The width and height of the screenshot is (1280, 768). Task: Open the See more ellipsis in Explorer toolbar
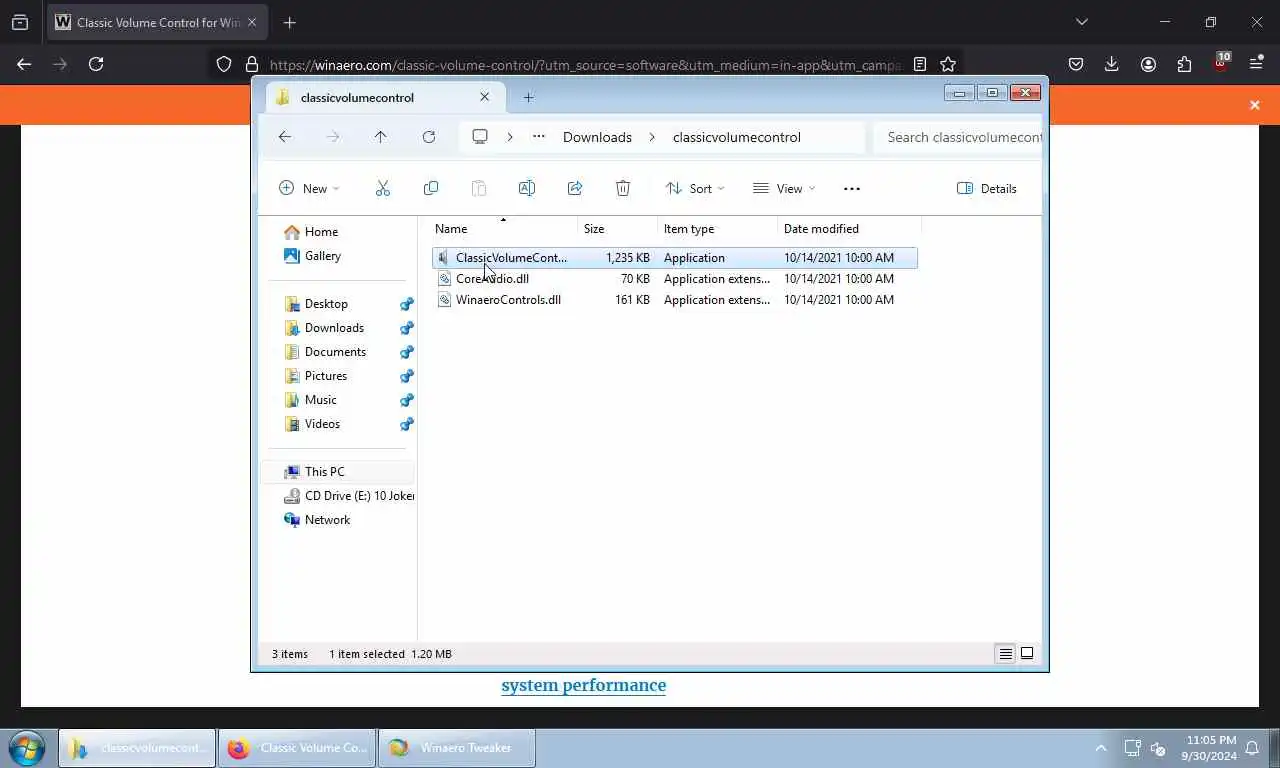tap(852, 188)
